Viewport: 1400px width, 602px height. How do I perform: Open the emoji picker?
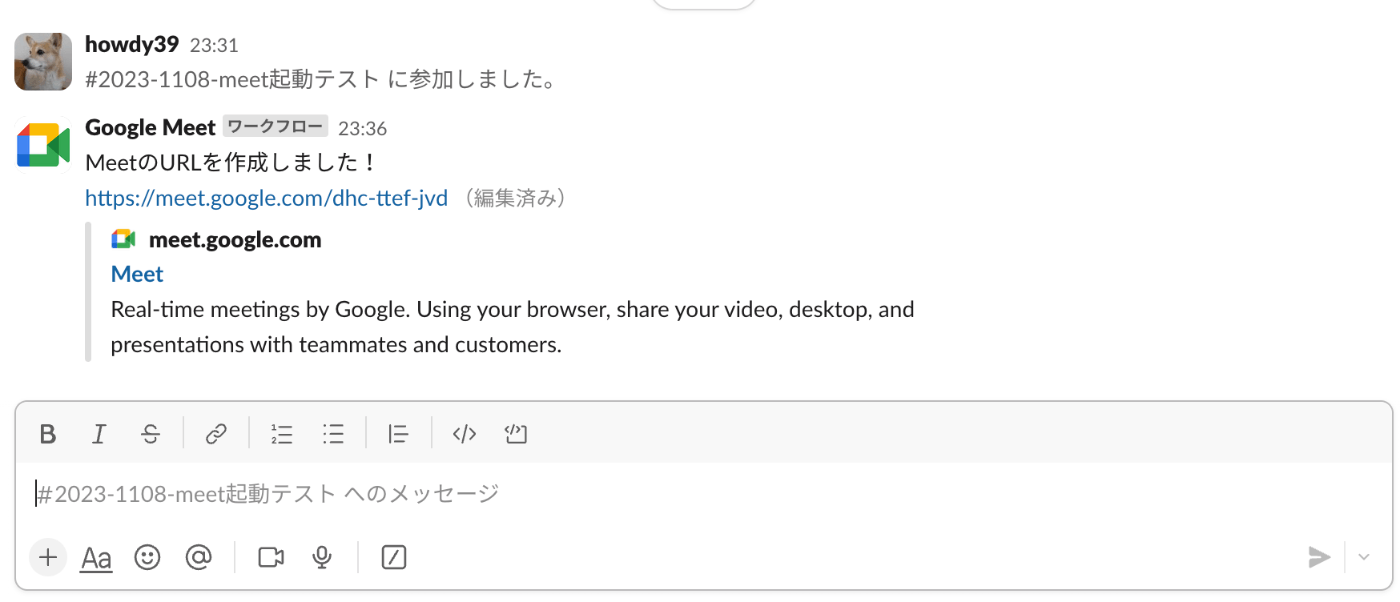[x=147, y=557]
